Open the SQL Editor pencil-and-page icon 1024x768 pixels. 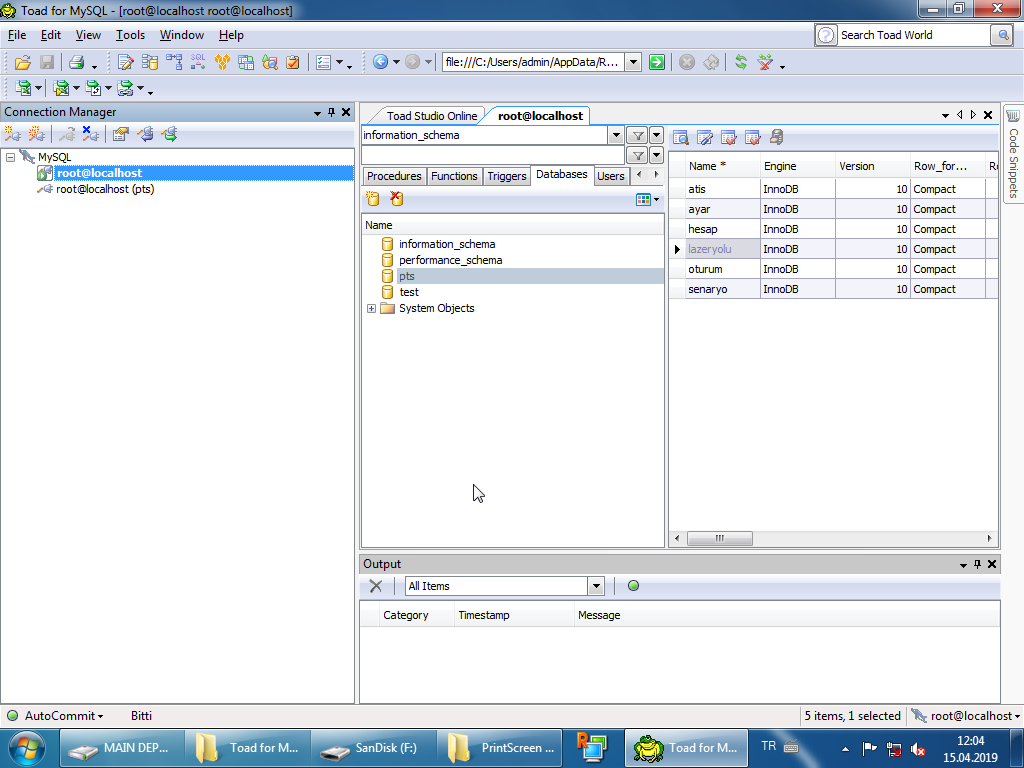click(x=125, y=62)
